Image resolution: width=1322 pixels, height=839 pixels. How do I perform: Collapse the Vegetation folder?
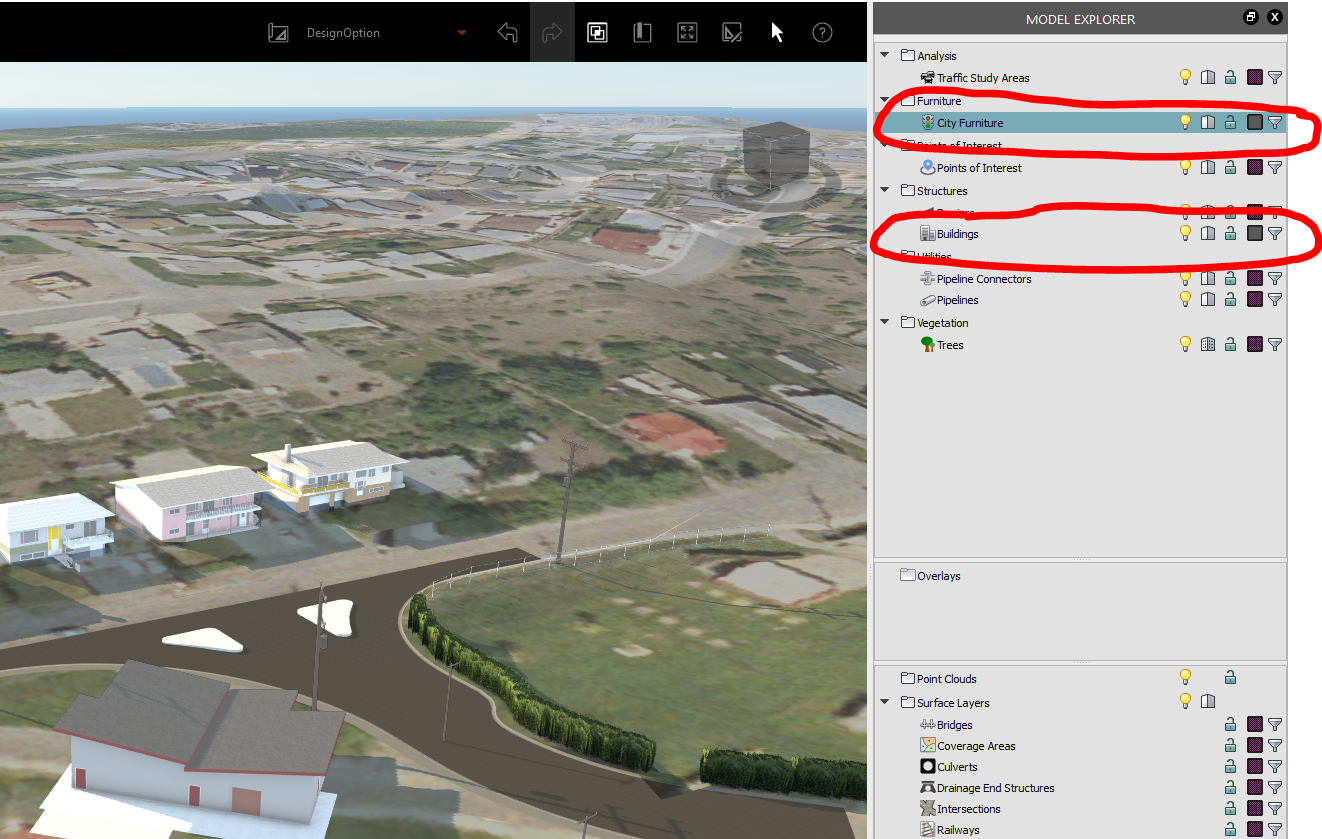click(885, 323)
